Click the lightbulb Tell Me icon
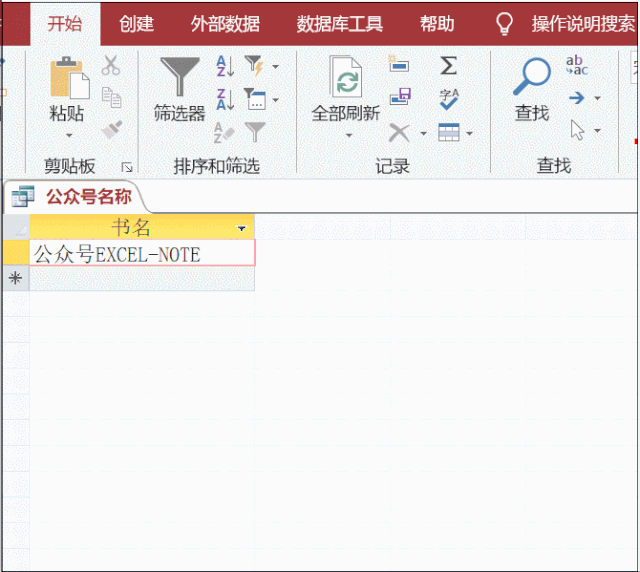Viewport: 640px width, 572px height. click(504, 23)
